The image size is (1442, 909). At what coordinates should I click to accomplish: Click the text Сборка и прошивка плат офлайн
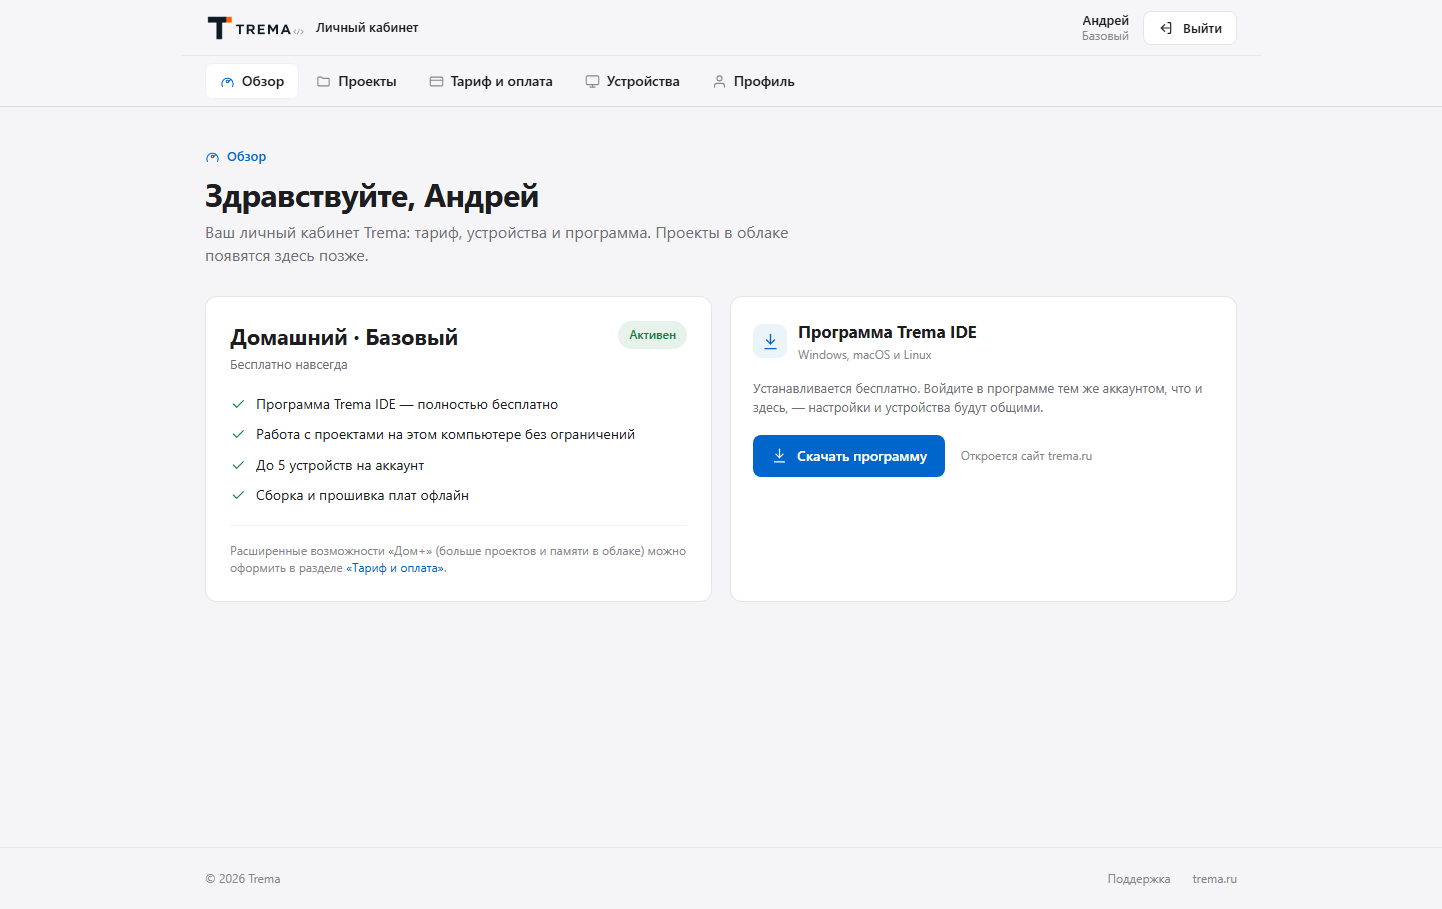click(362, 495)
